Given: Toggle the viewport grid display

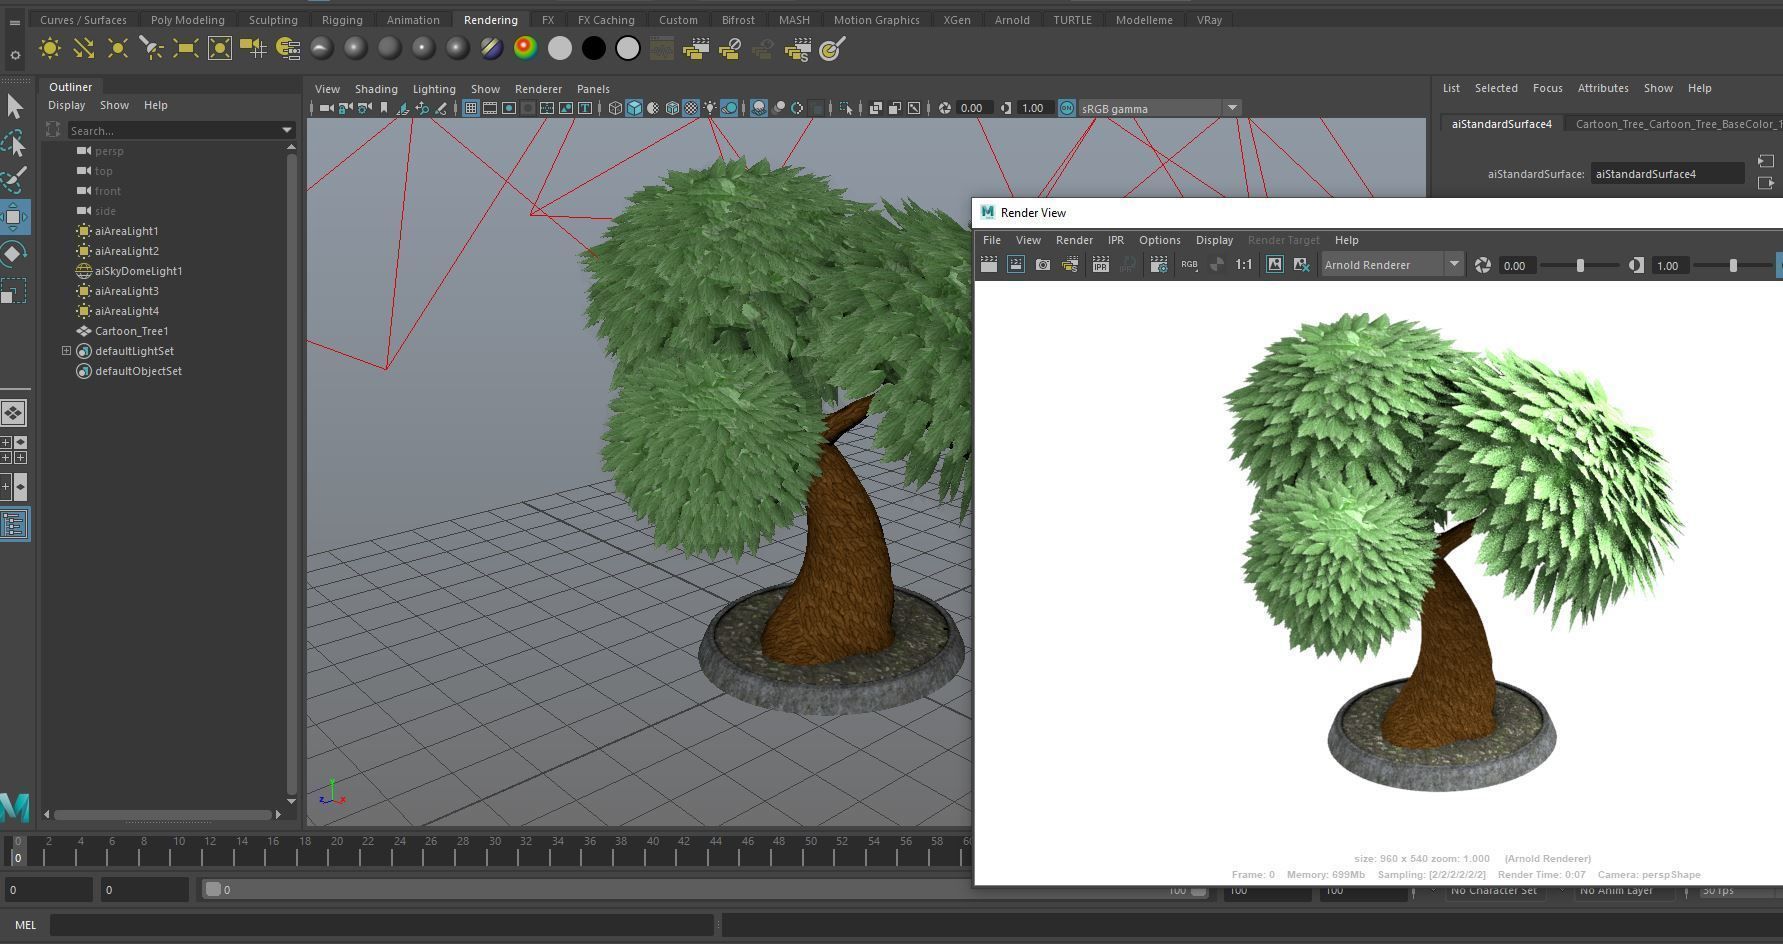Looking at the screenshot, I should [x=471, y=108].
